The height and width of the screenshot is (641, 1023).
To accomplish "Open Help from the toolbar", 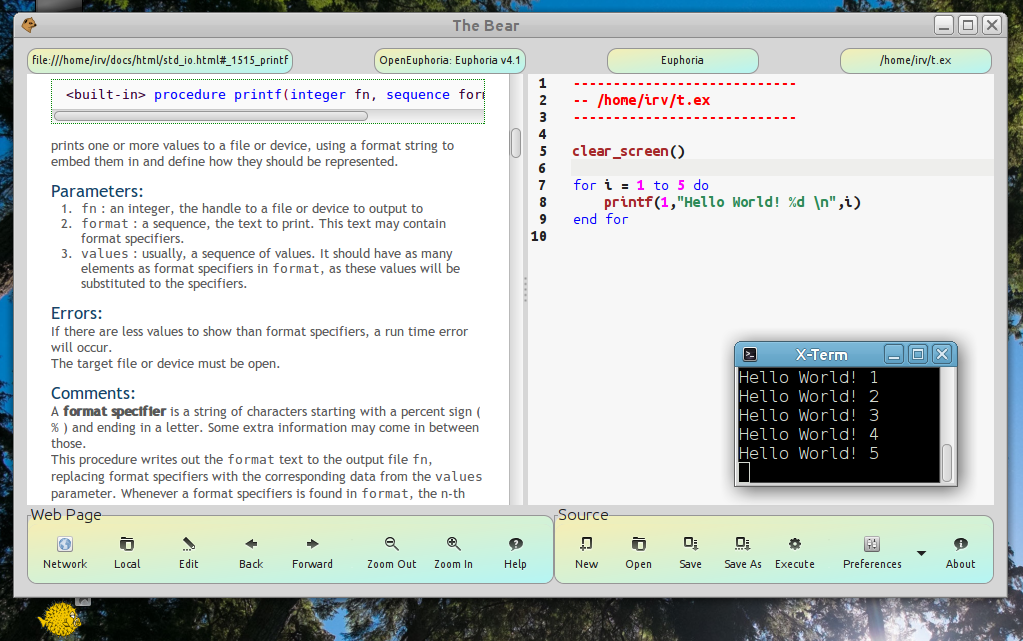I will (516, 545).
